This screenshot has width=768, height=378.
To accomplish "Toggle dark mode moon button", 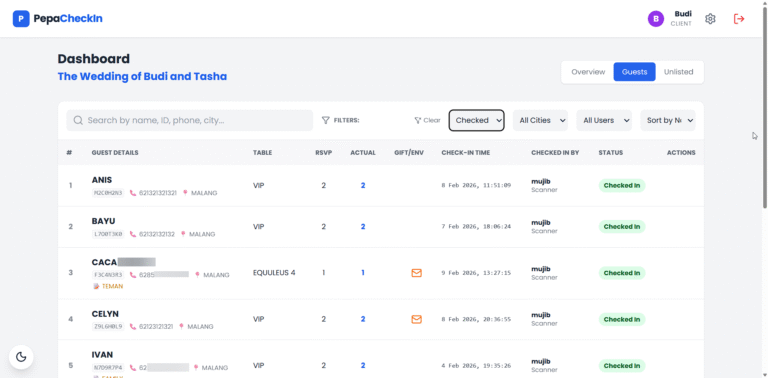I will [x=21, y=357].
